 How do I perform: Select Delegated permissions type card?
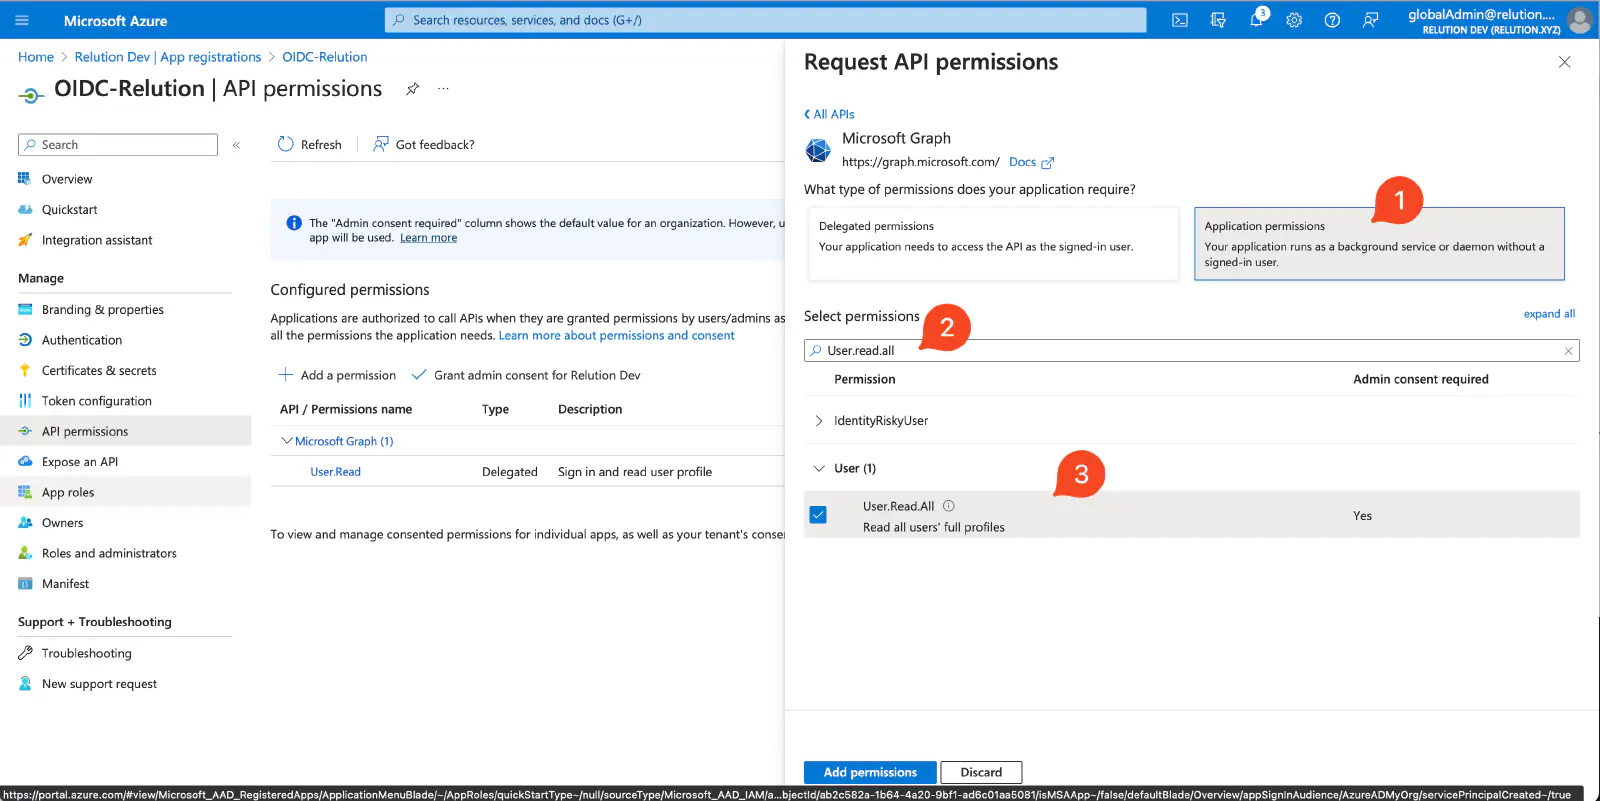pos(993,244)
